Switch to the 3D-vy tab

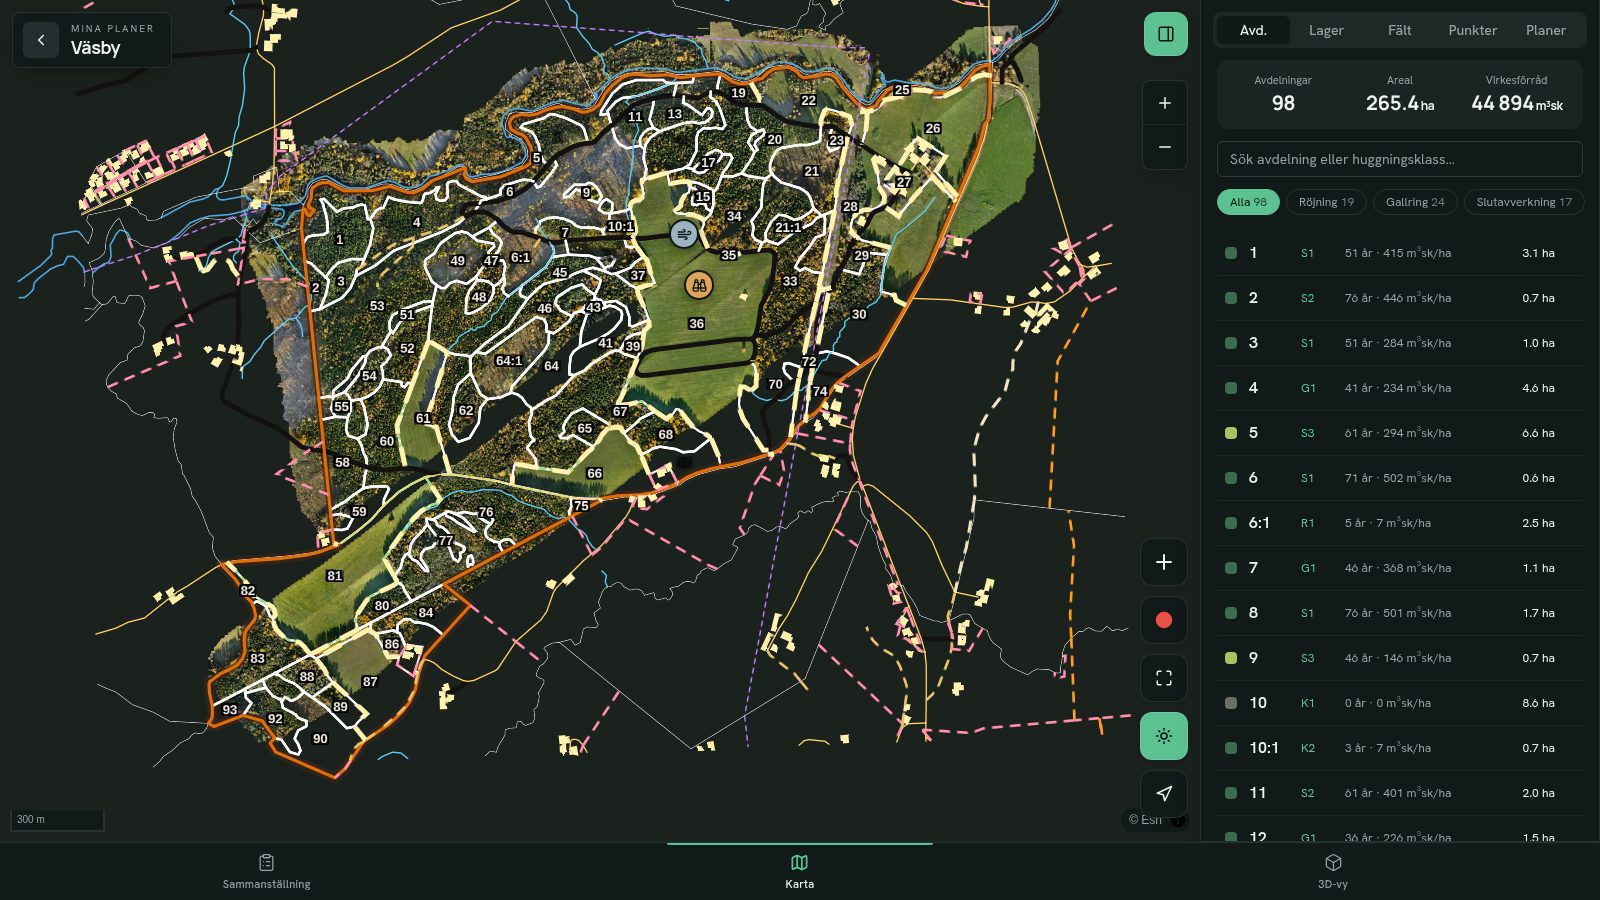pos(1332,871)
